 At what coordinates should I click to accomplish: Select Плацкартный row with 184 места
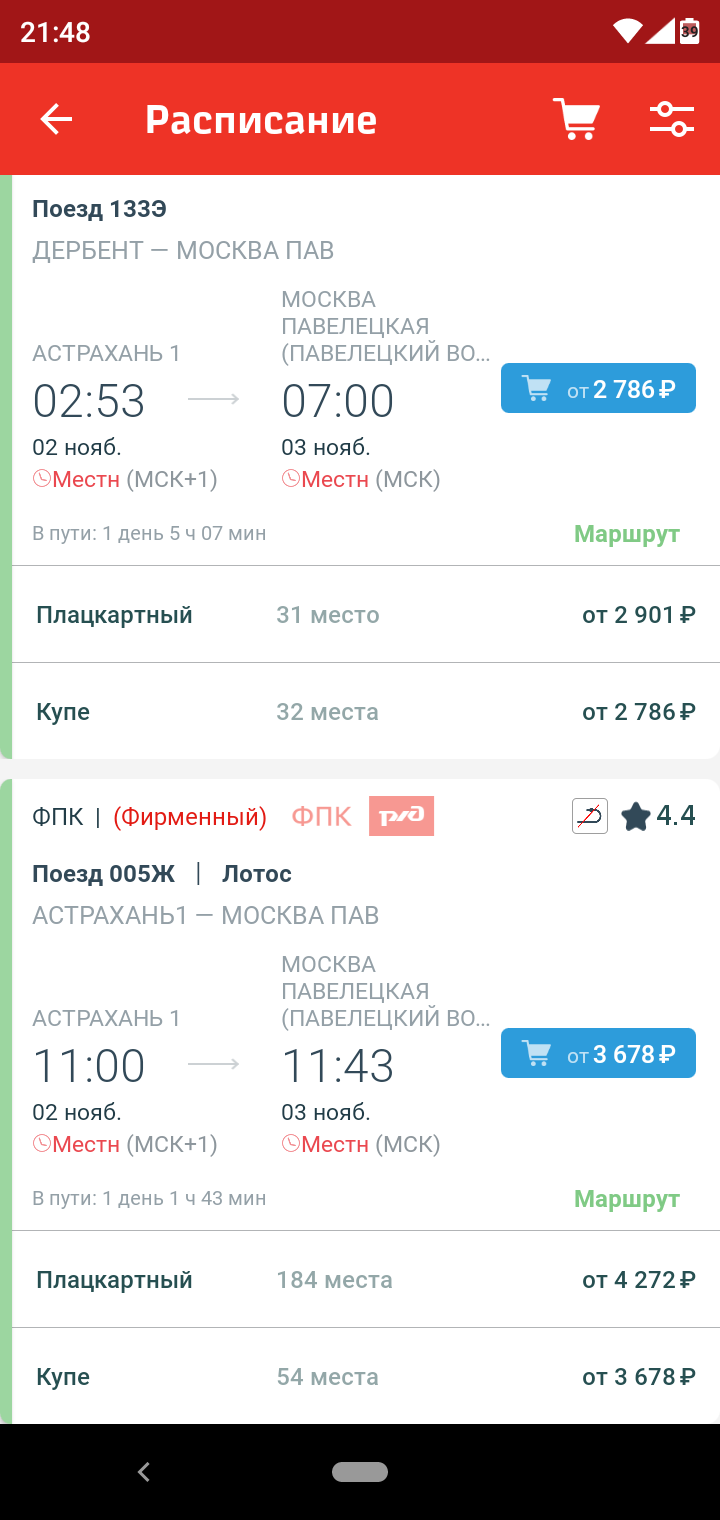(366, 1279)
